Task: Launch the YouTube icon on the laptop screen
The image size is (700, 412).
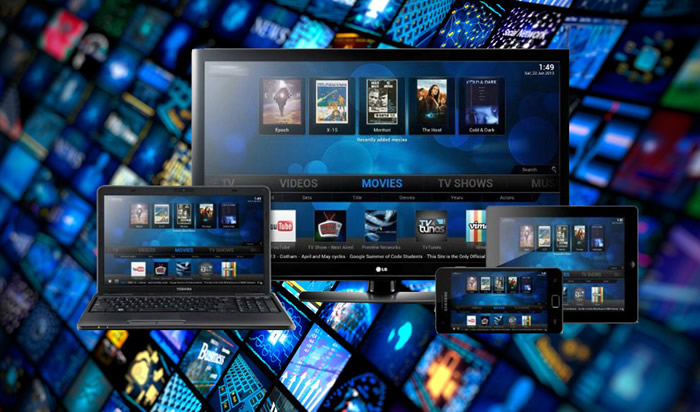Action: pyautogui.click(x=138, y=269)
